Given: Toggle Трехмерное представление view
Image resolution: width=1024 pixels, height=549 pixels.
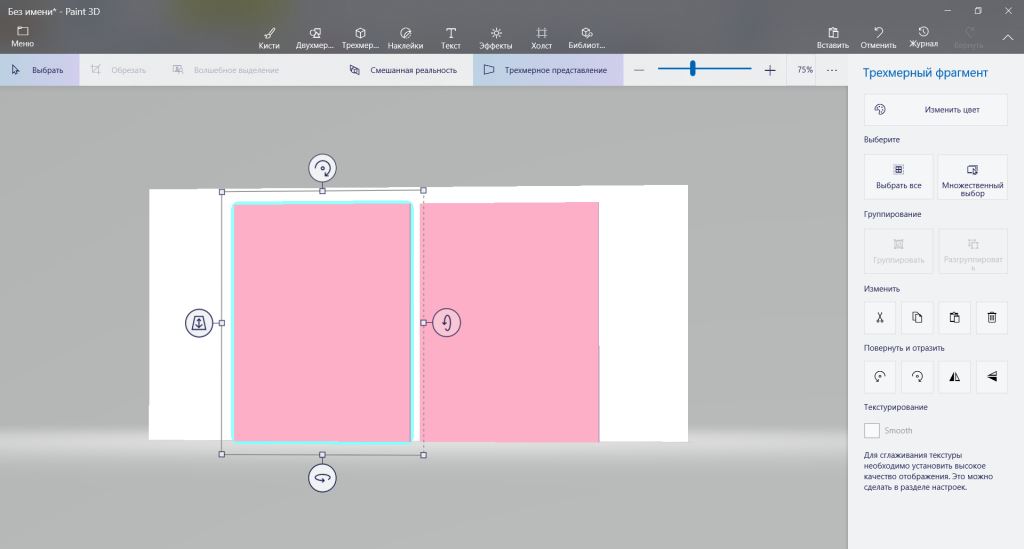Looking at the screenshot, I should click(x=546, y=70).
